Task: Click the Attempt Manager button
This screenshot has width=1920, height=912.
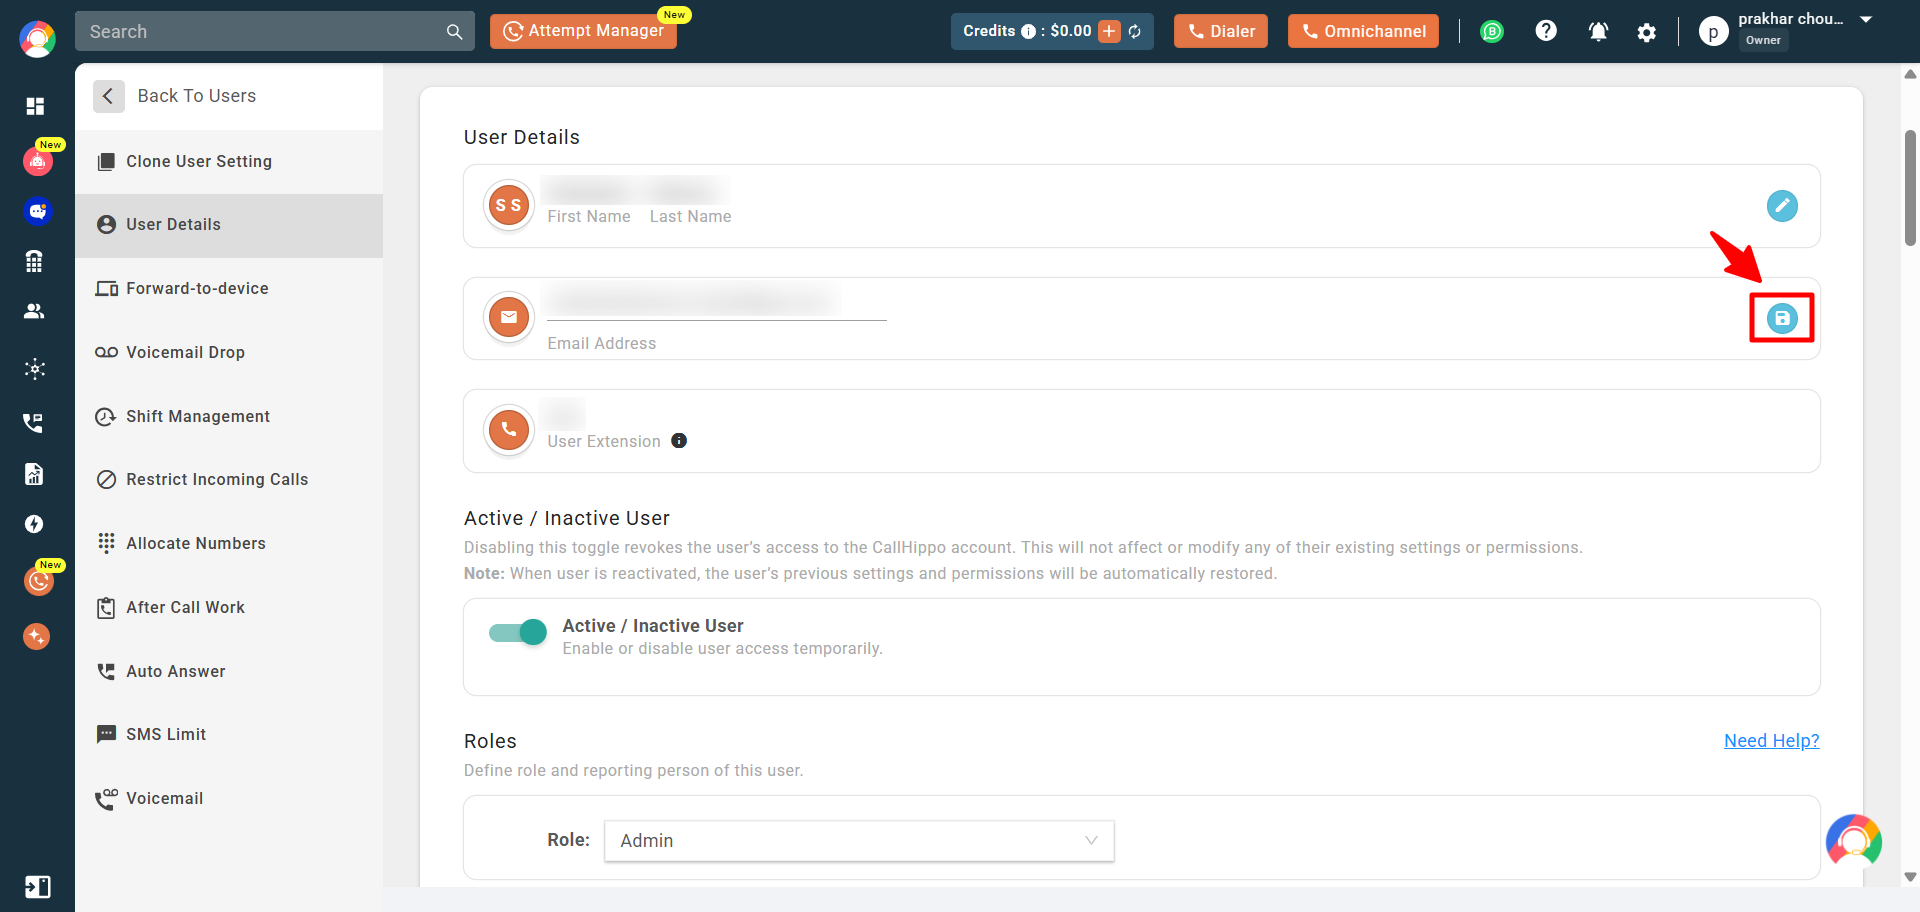Action: pos(583,31)
